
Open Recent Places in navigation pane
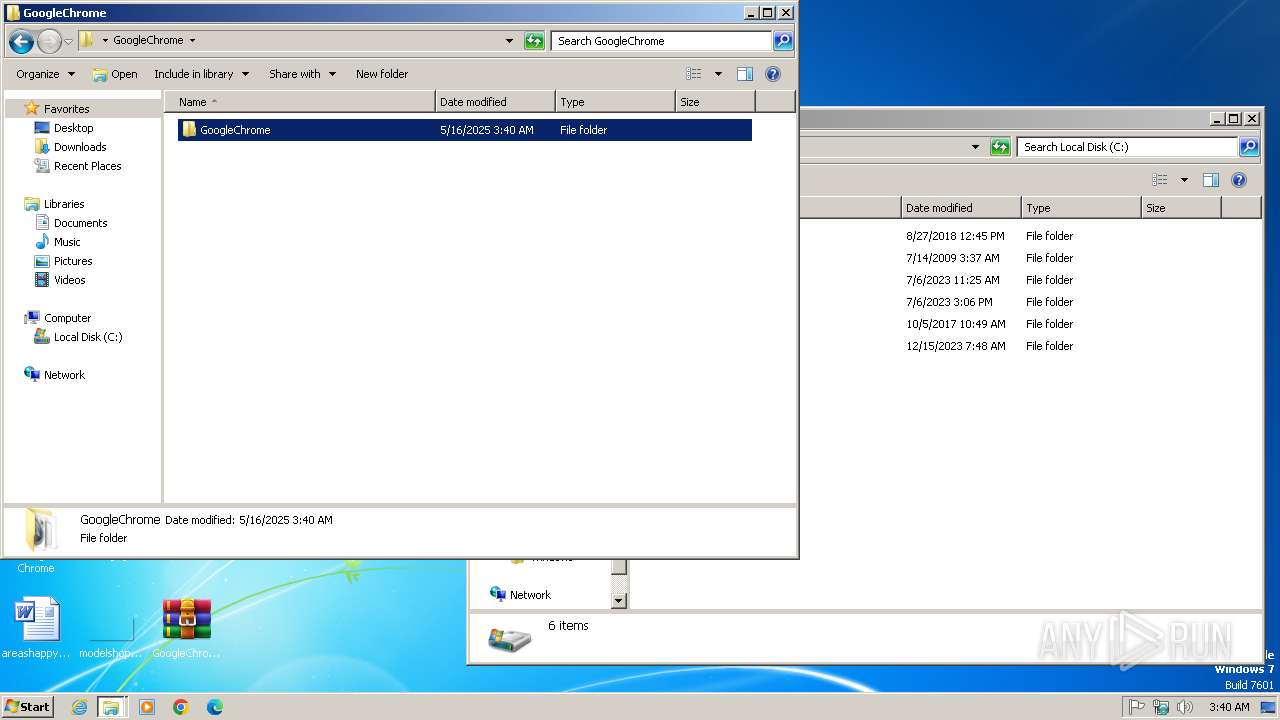87,166
